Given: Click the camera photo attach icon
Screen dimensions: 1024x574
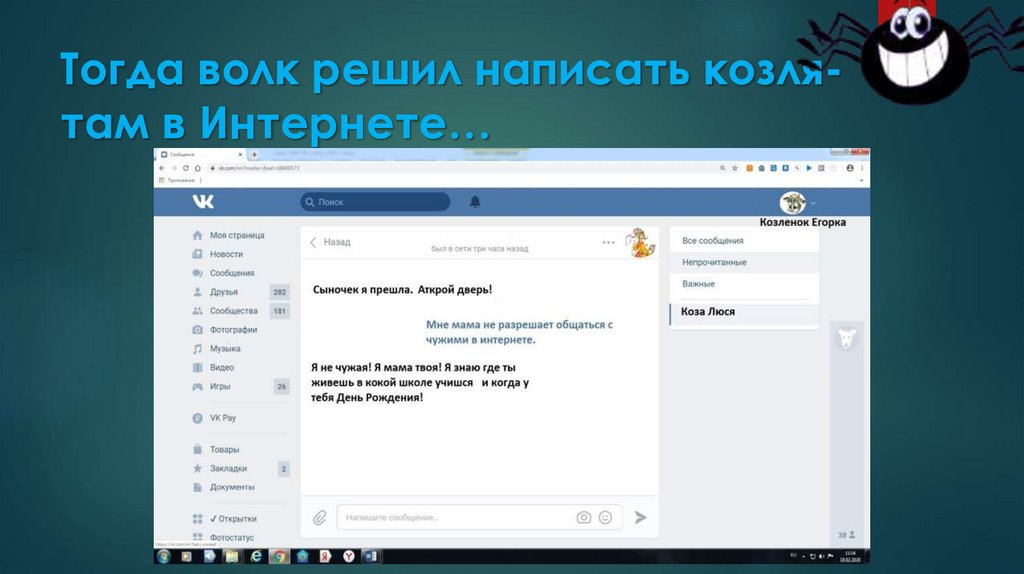Looking at the screenshot, I should 584,517.
